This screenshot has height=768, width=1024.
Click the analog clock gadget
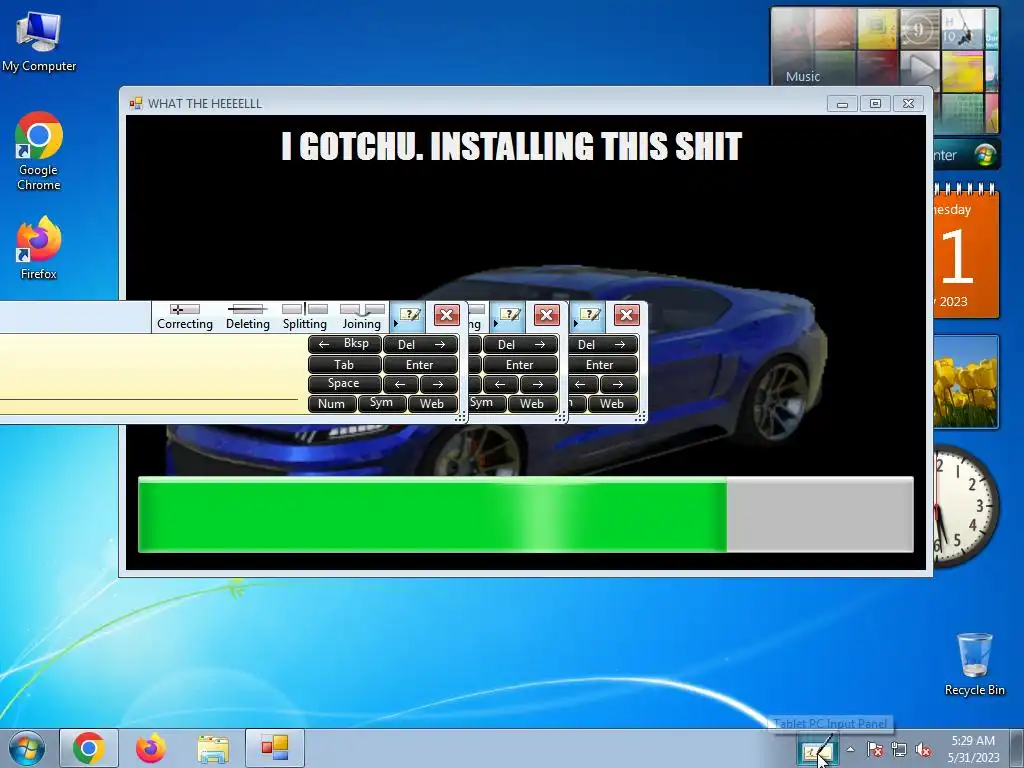click(x=966, y=506)
